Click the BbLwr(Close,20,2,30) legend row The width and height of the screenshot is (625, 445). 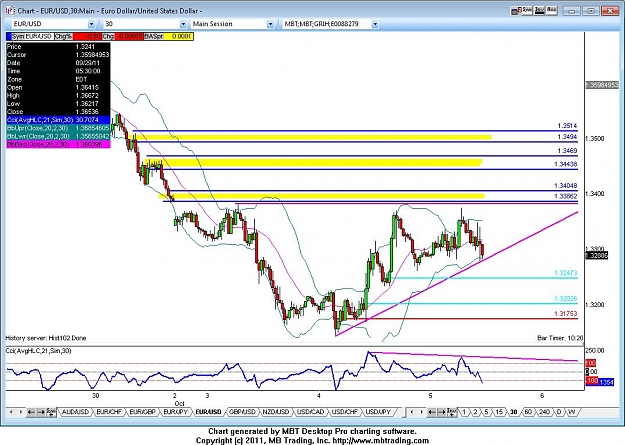tap(58, 136)
